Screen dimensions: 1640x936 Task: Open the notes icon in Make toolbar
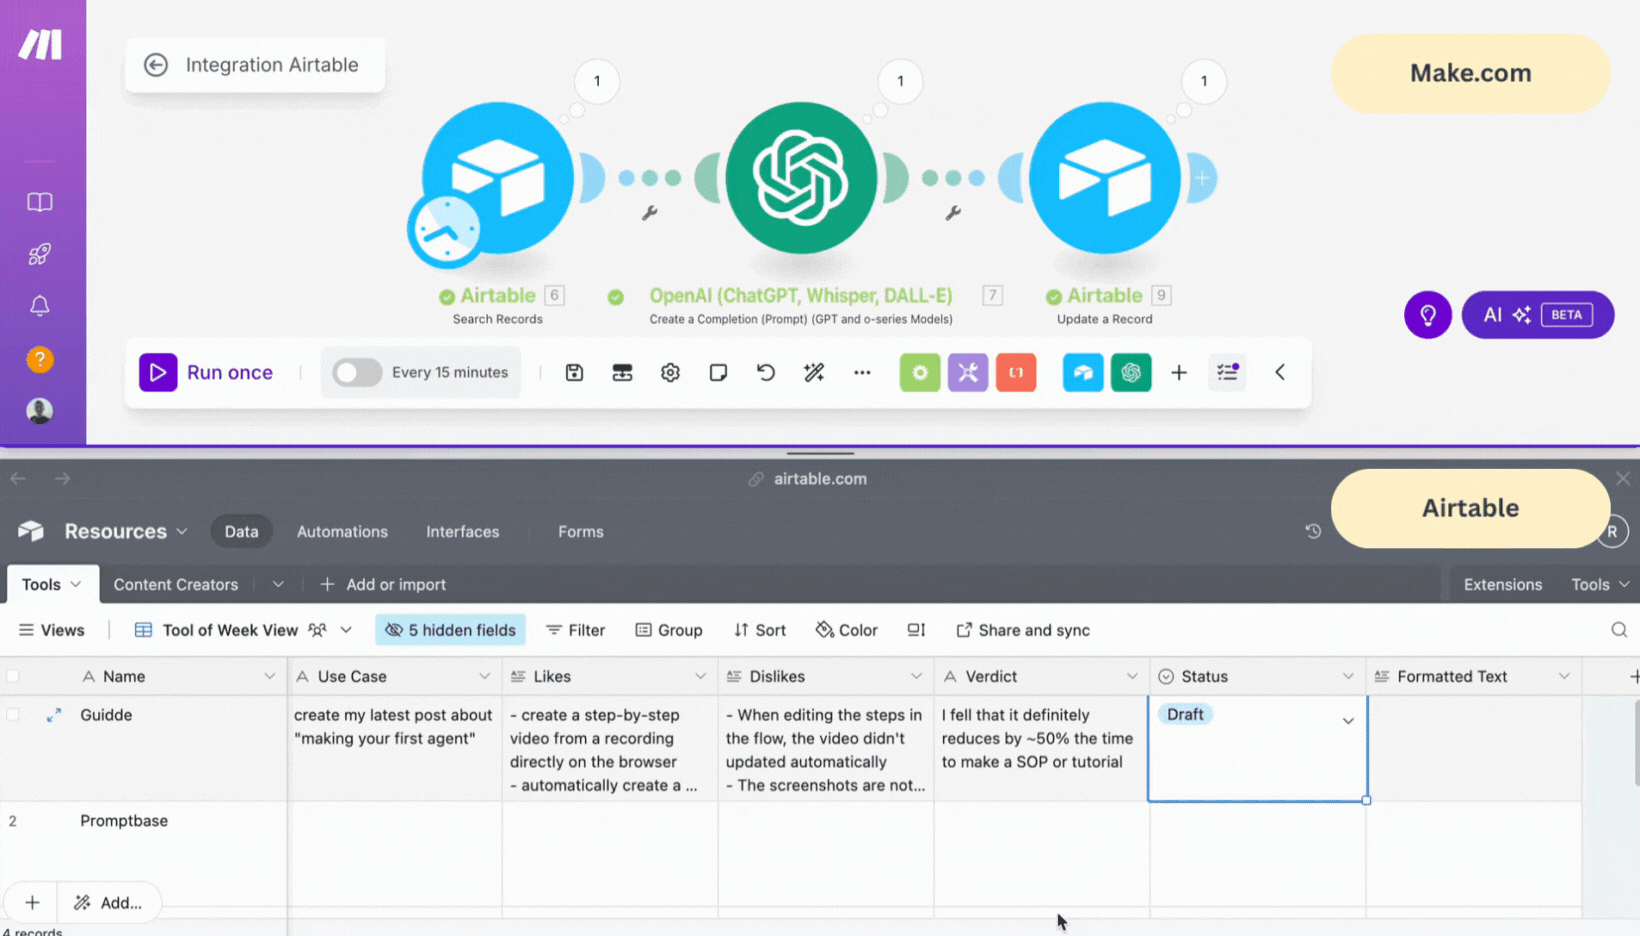coord(718,373)
